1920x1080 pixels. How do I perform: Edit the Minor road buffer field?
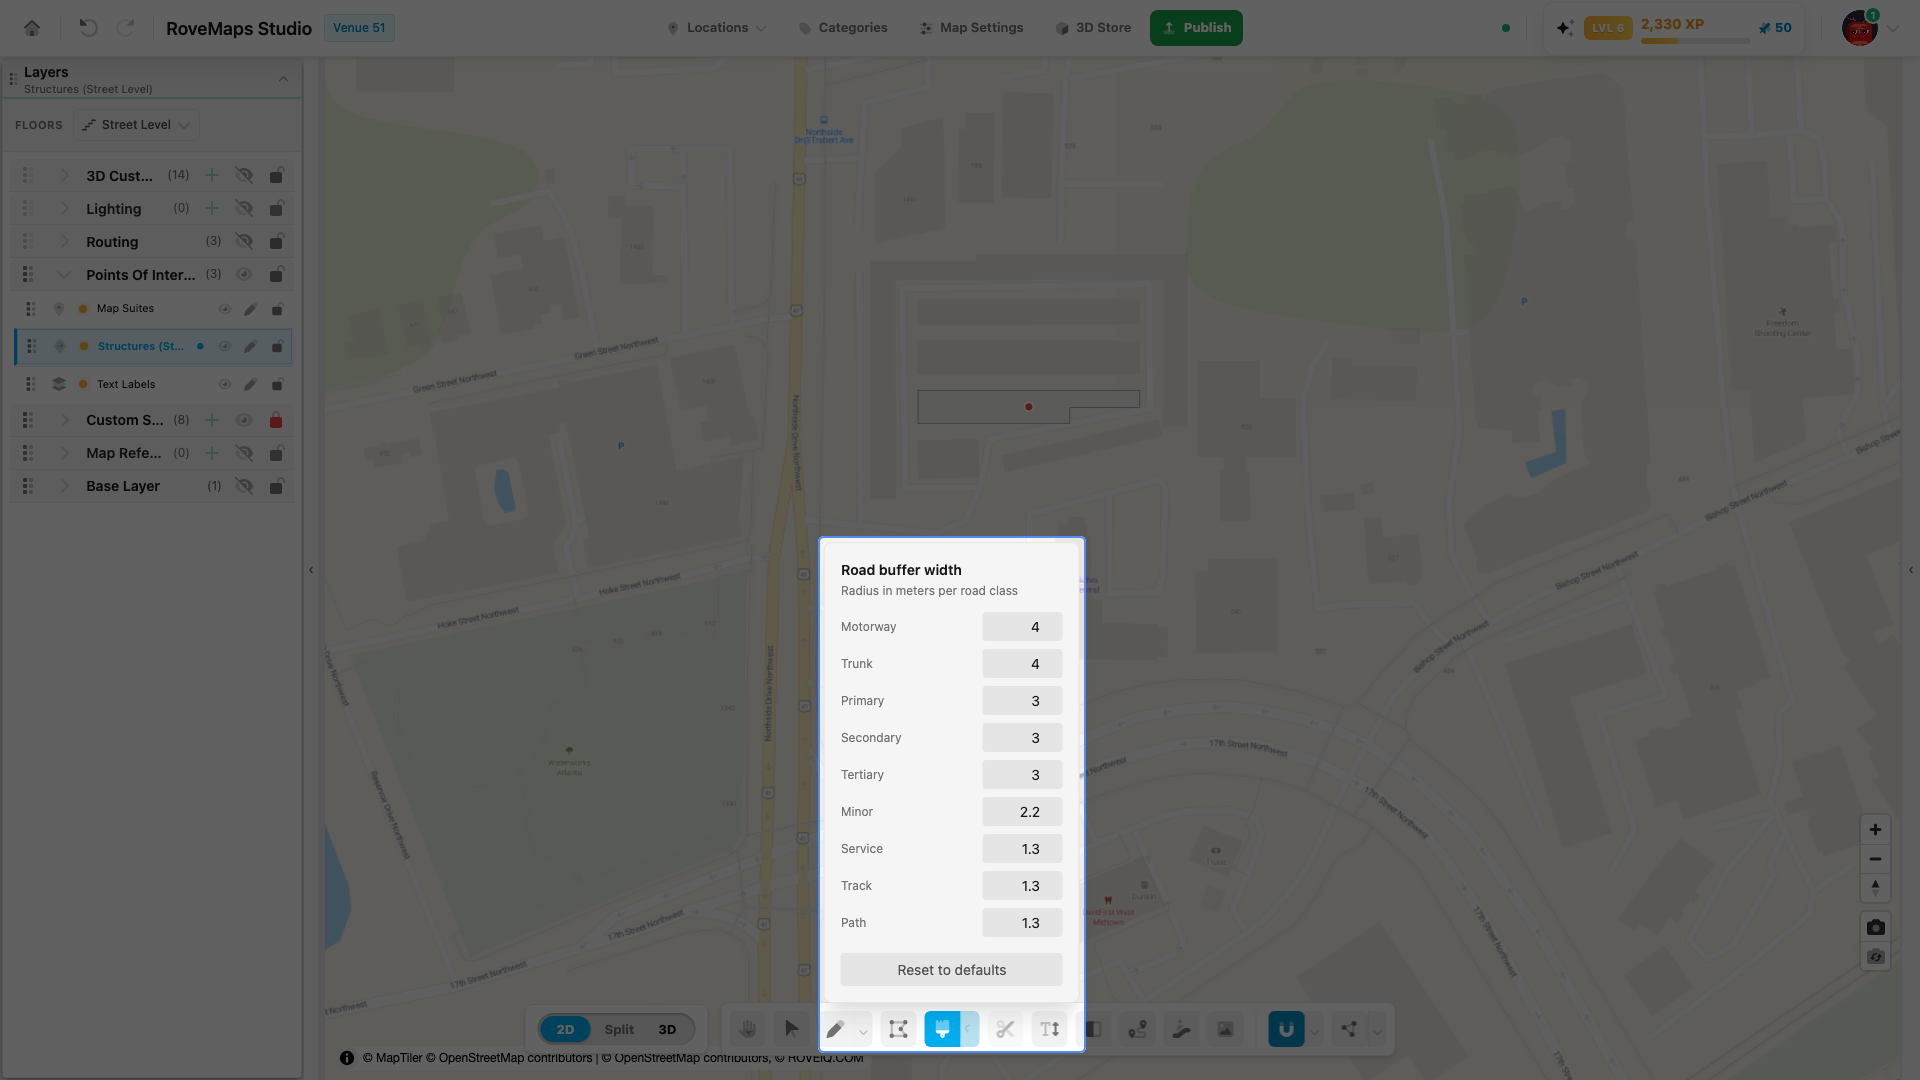[x=1022, y=812]
